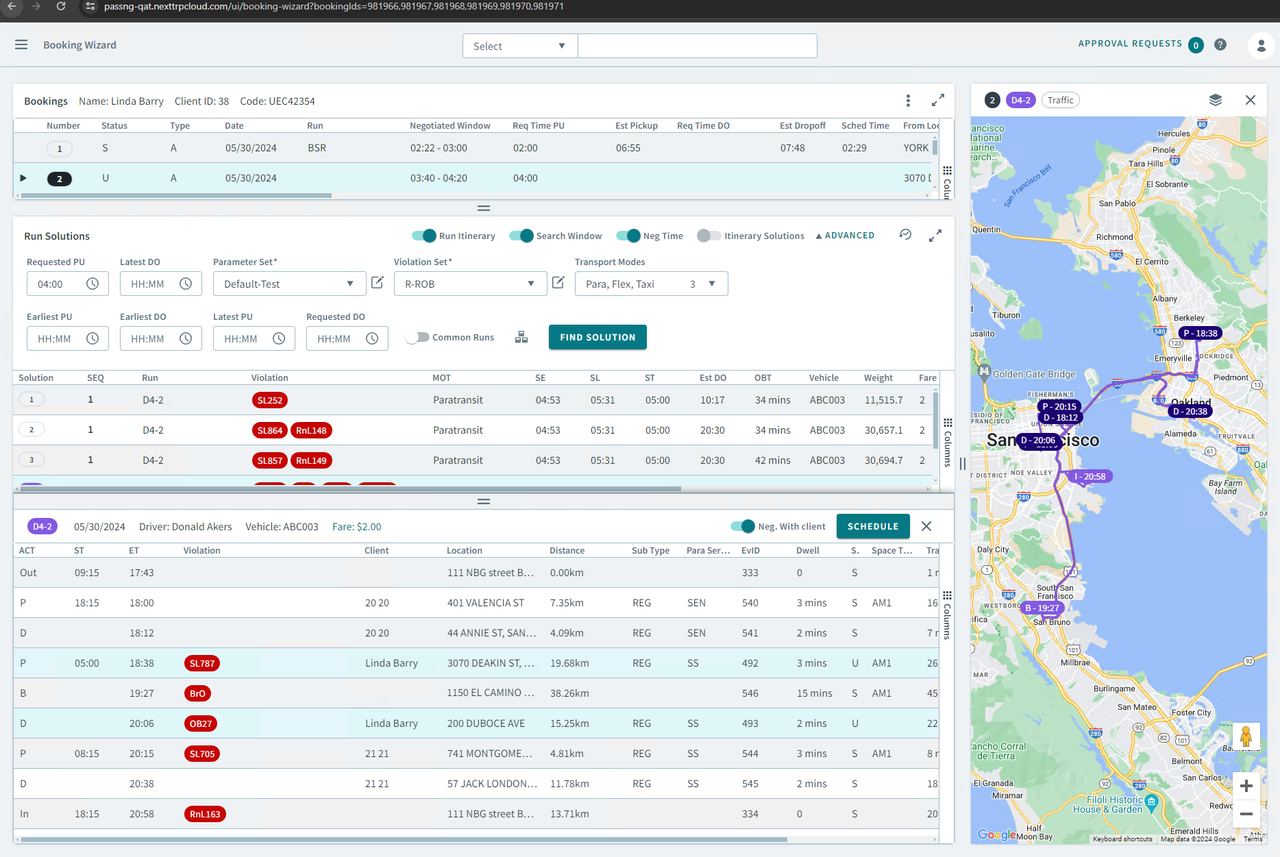Click the history icon in Run Solutions
Viewport: 1280px width, 857px height.
pyautogui.click(x=905, y=234)
